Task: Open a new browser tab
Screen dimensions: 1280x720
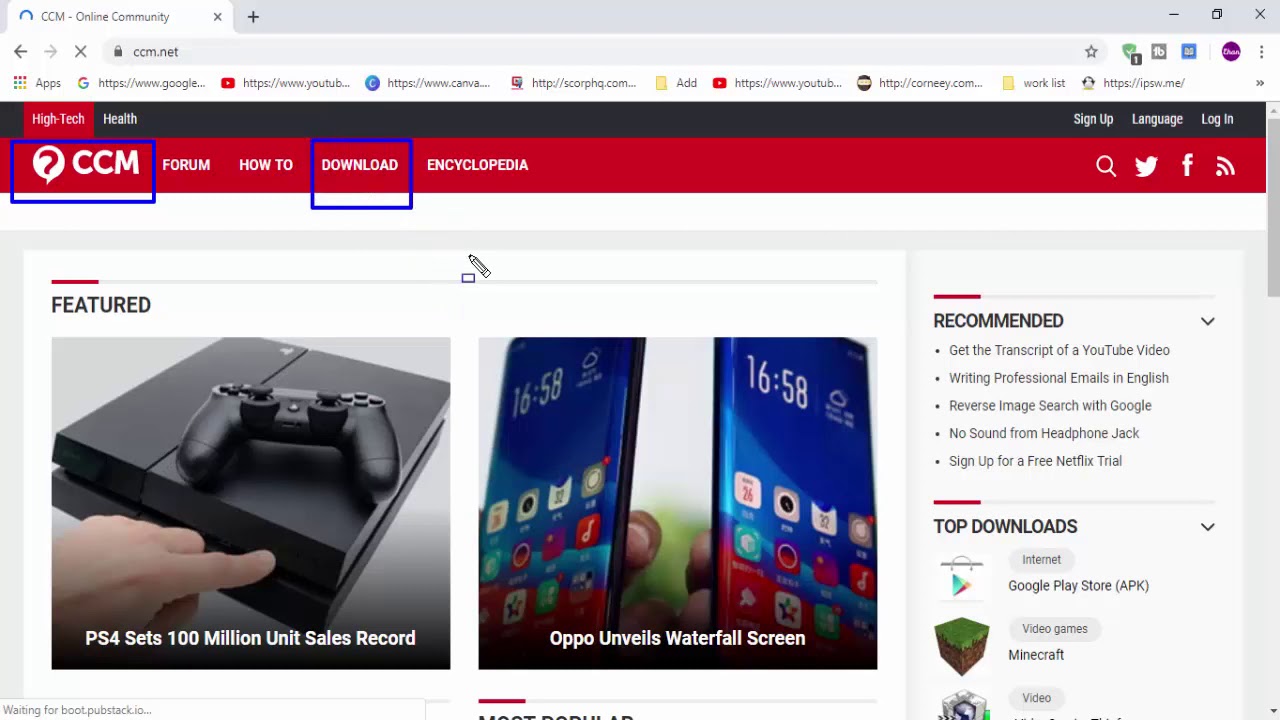Action: click(253, 17)
